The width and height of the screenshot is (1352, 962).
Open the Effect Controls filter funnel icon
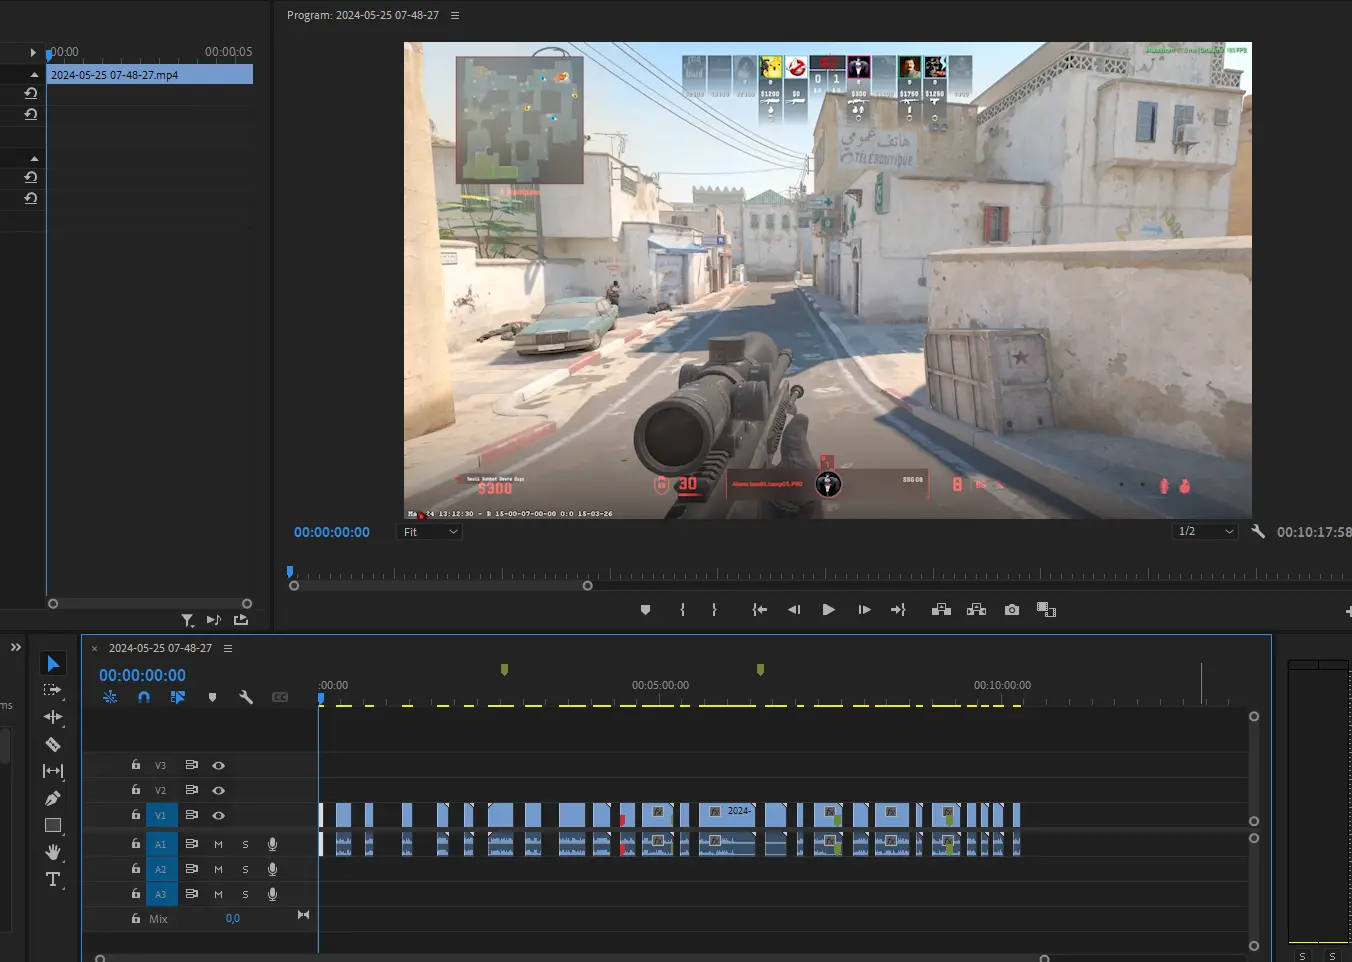(187, 620)
